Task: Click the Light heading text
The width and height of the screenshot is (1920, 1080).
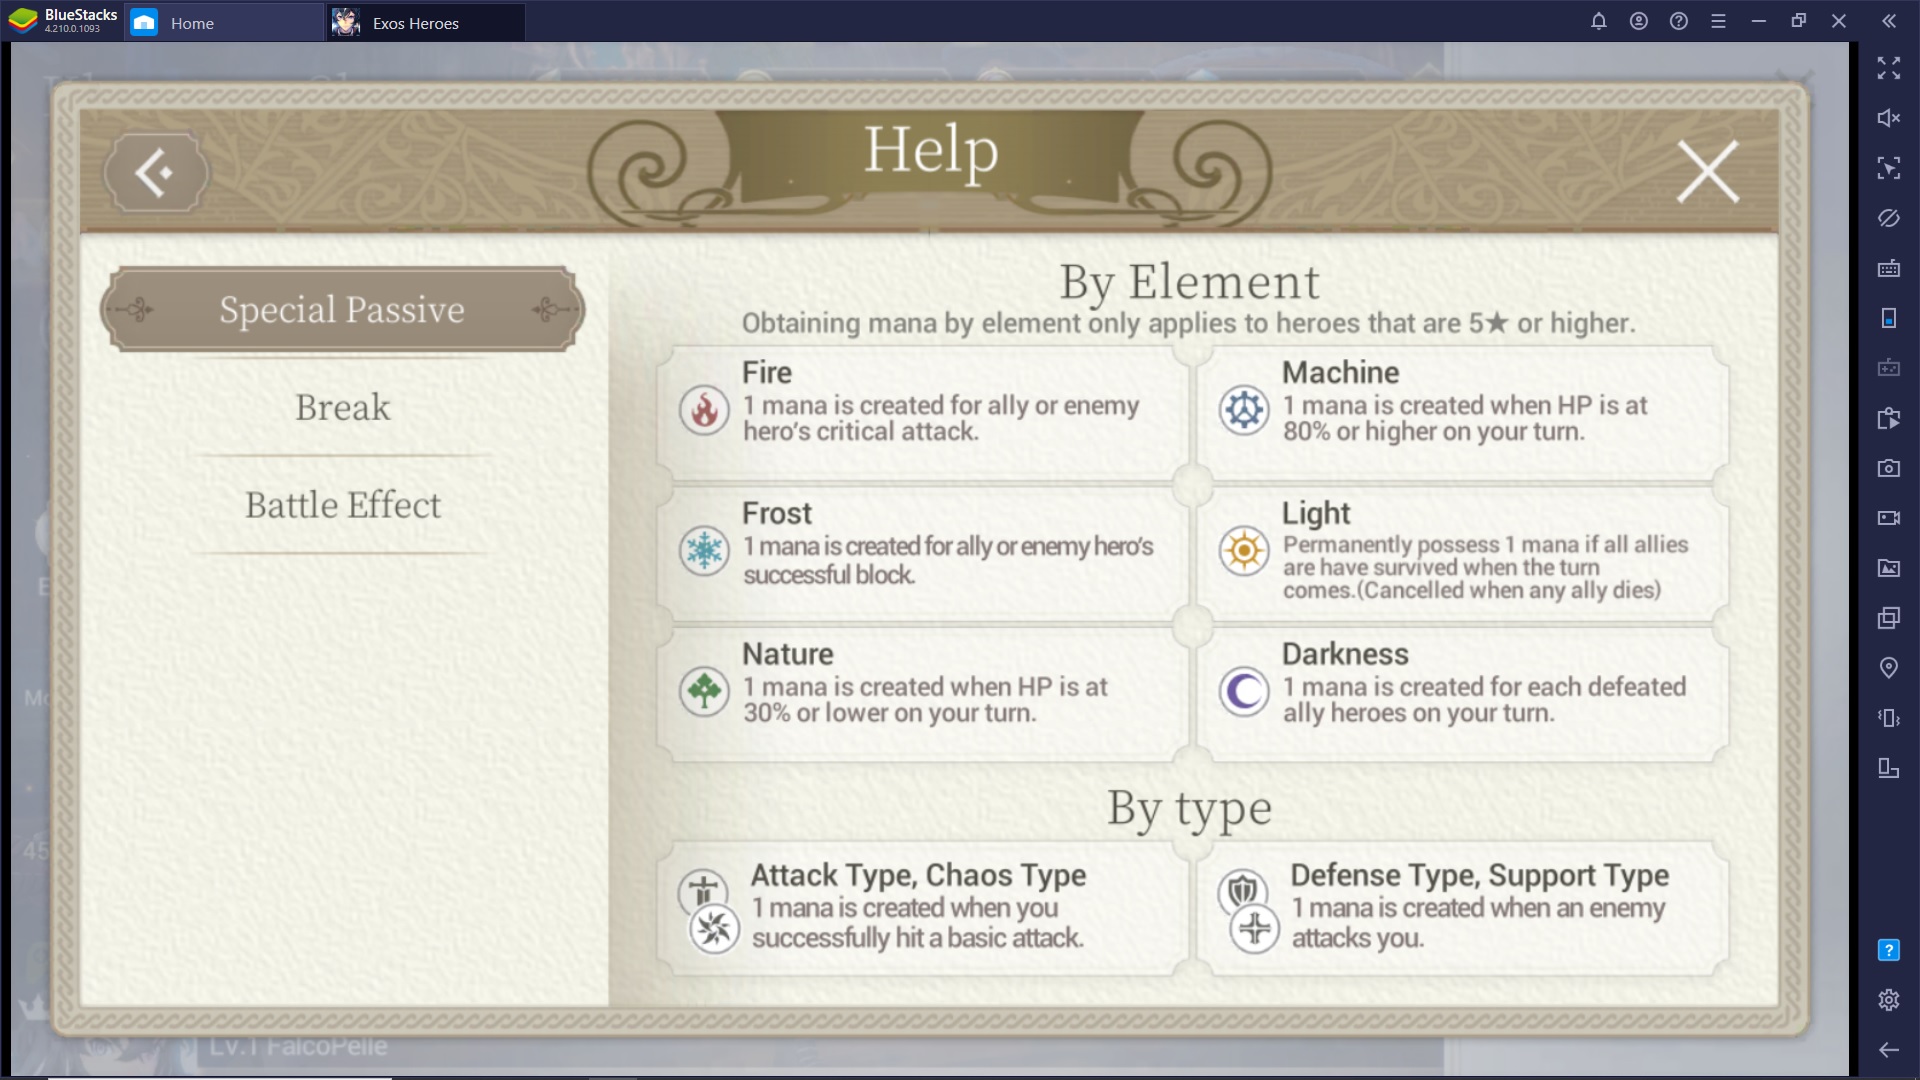Action: pyautogui.click(x=1316, y=514)
